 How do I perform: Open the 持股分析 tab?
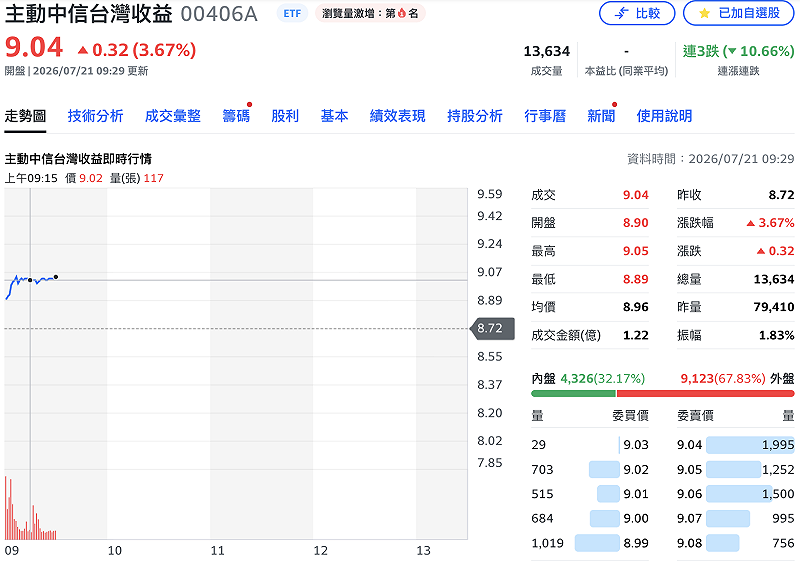475,116
